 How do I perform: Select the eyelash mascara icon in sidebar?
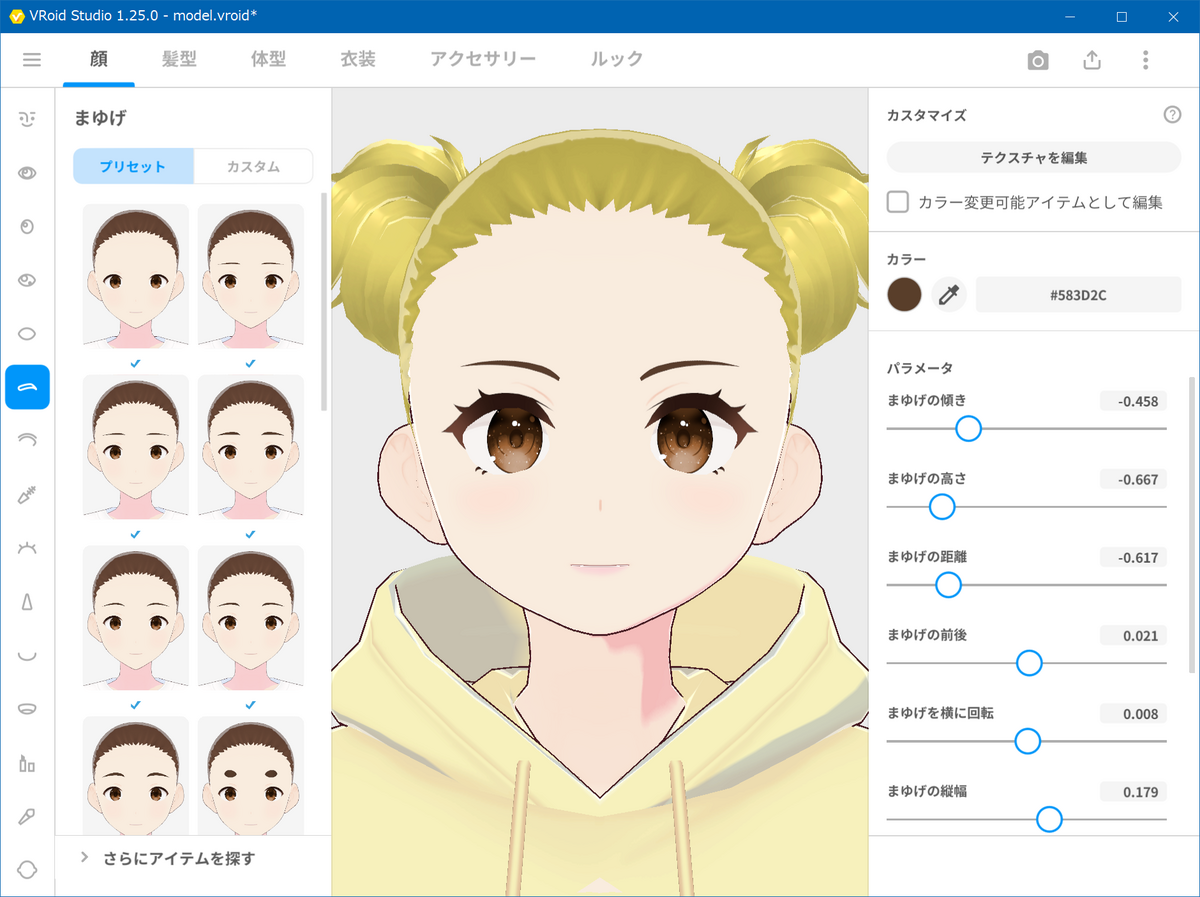(x=27, y=494)
